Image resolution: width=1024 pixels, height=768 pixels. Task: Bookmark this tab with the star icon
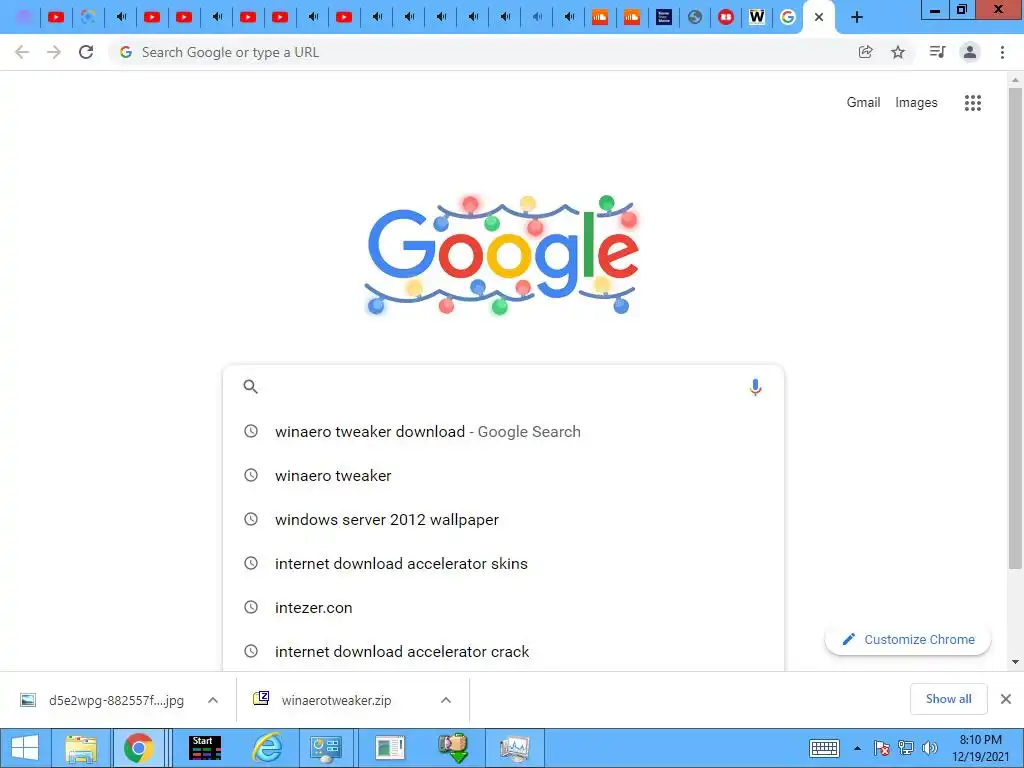point(898,52)
